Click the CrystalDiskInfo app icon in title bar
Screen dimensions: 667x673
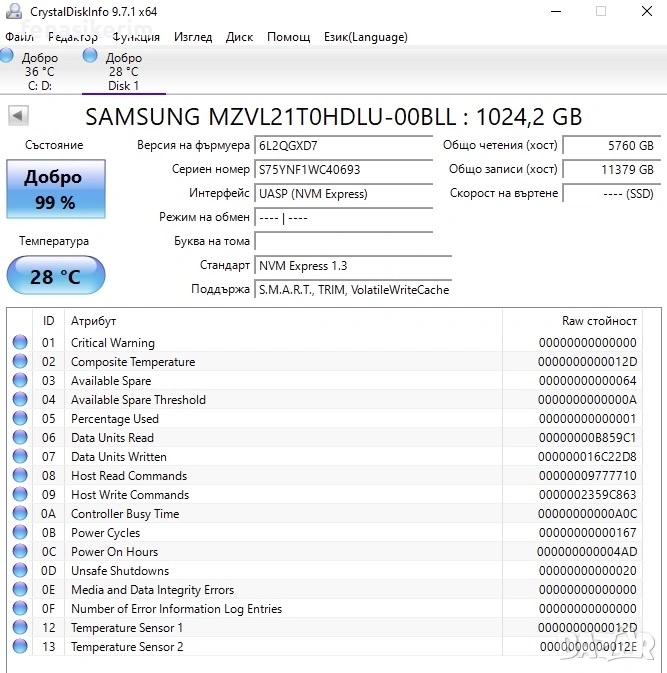(14, 12)
